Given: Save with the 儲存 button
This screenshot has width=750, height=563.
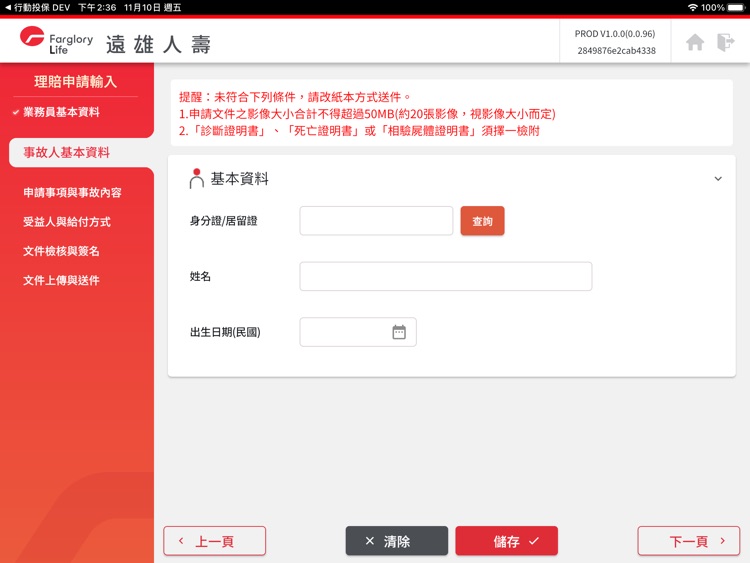Looking at the screenshot, I should click(507, 541).
